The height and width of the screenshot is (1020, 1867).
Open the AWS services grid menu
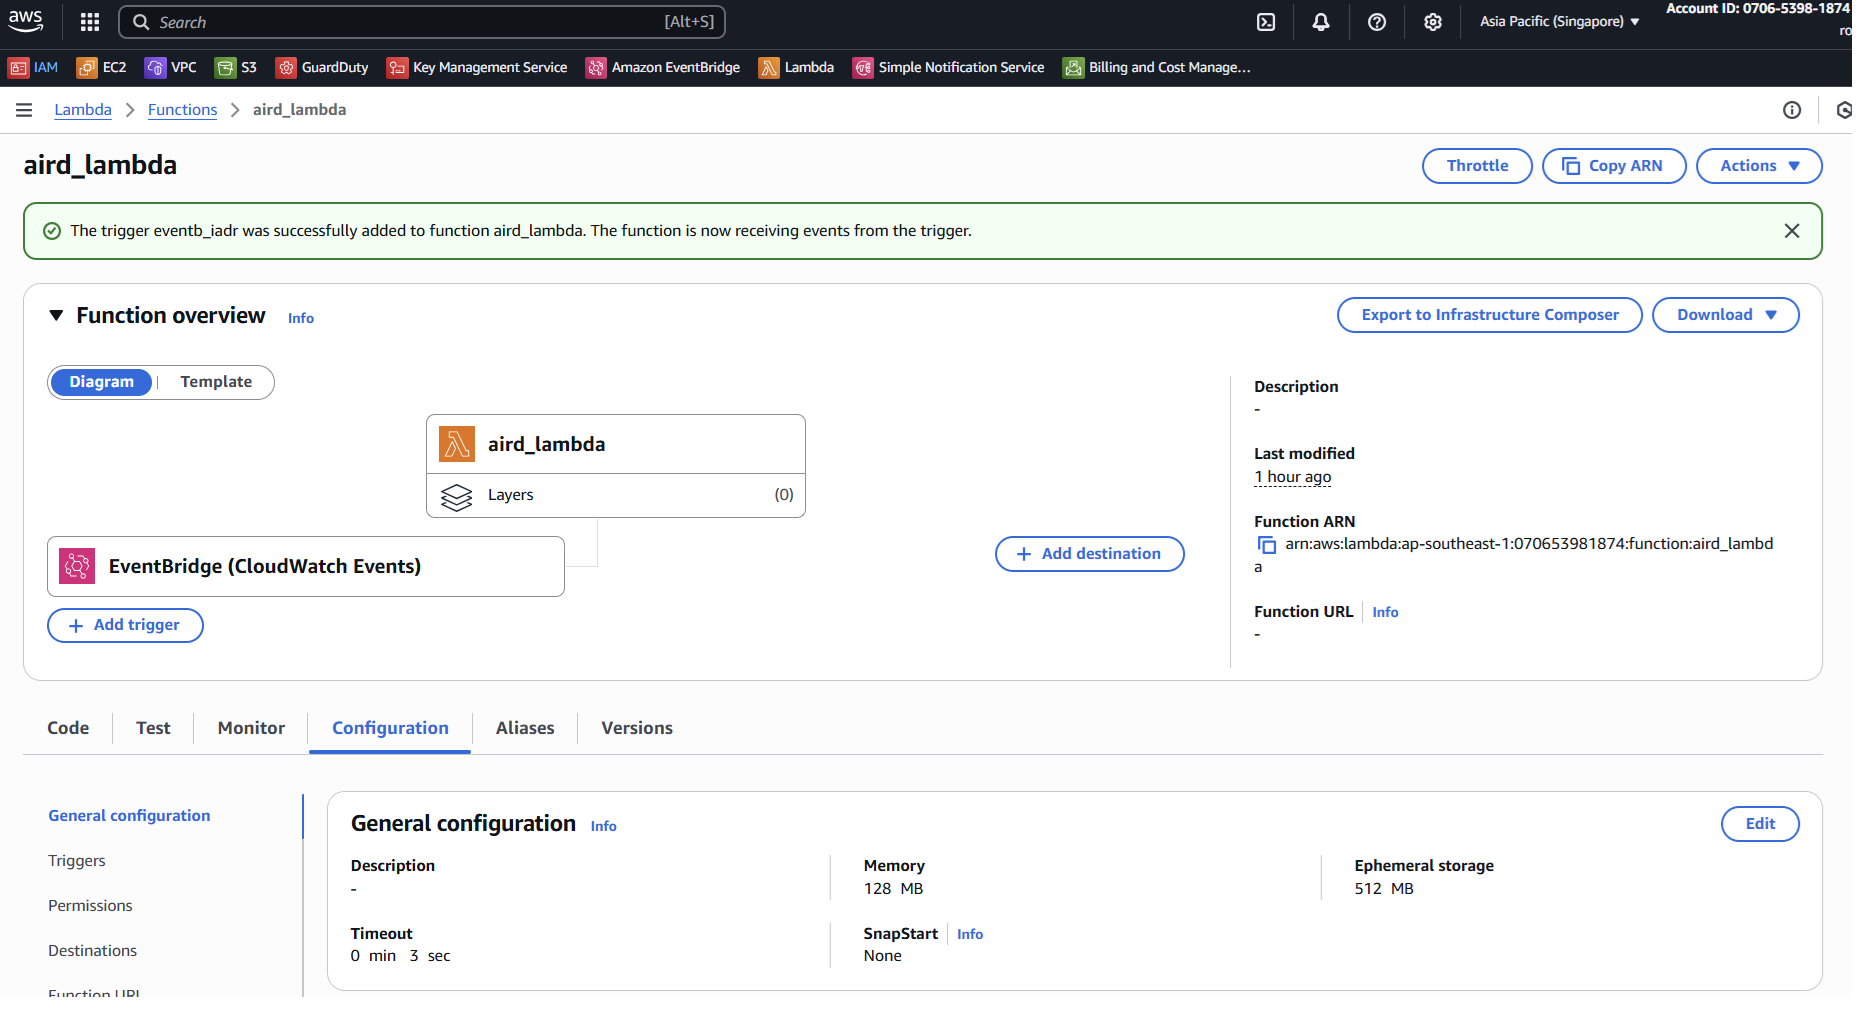(x=90, y=22)
